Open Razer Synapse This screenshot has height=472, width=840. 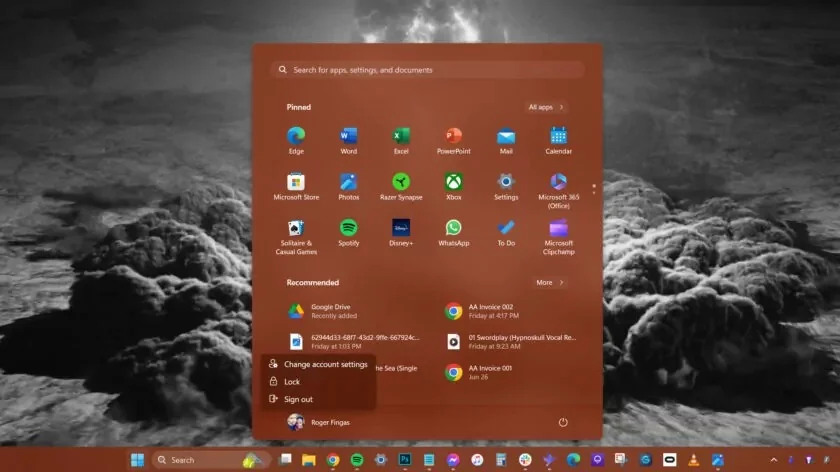[401, 186]
